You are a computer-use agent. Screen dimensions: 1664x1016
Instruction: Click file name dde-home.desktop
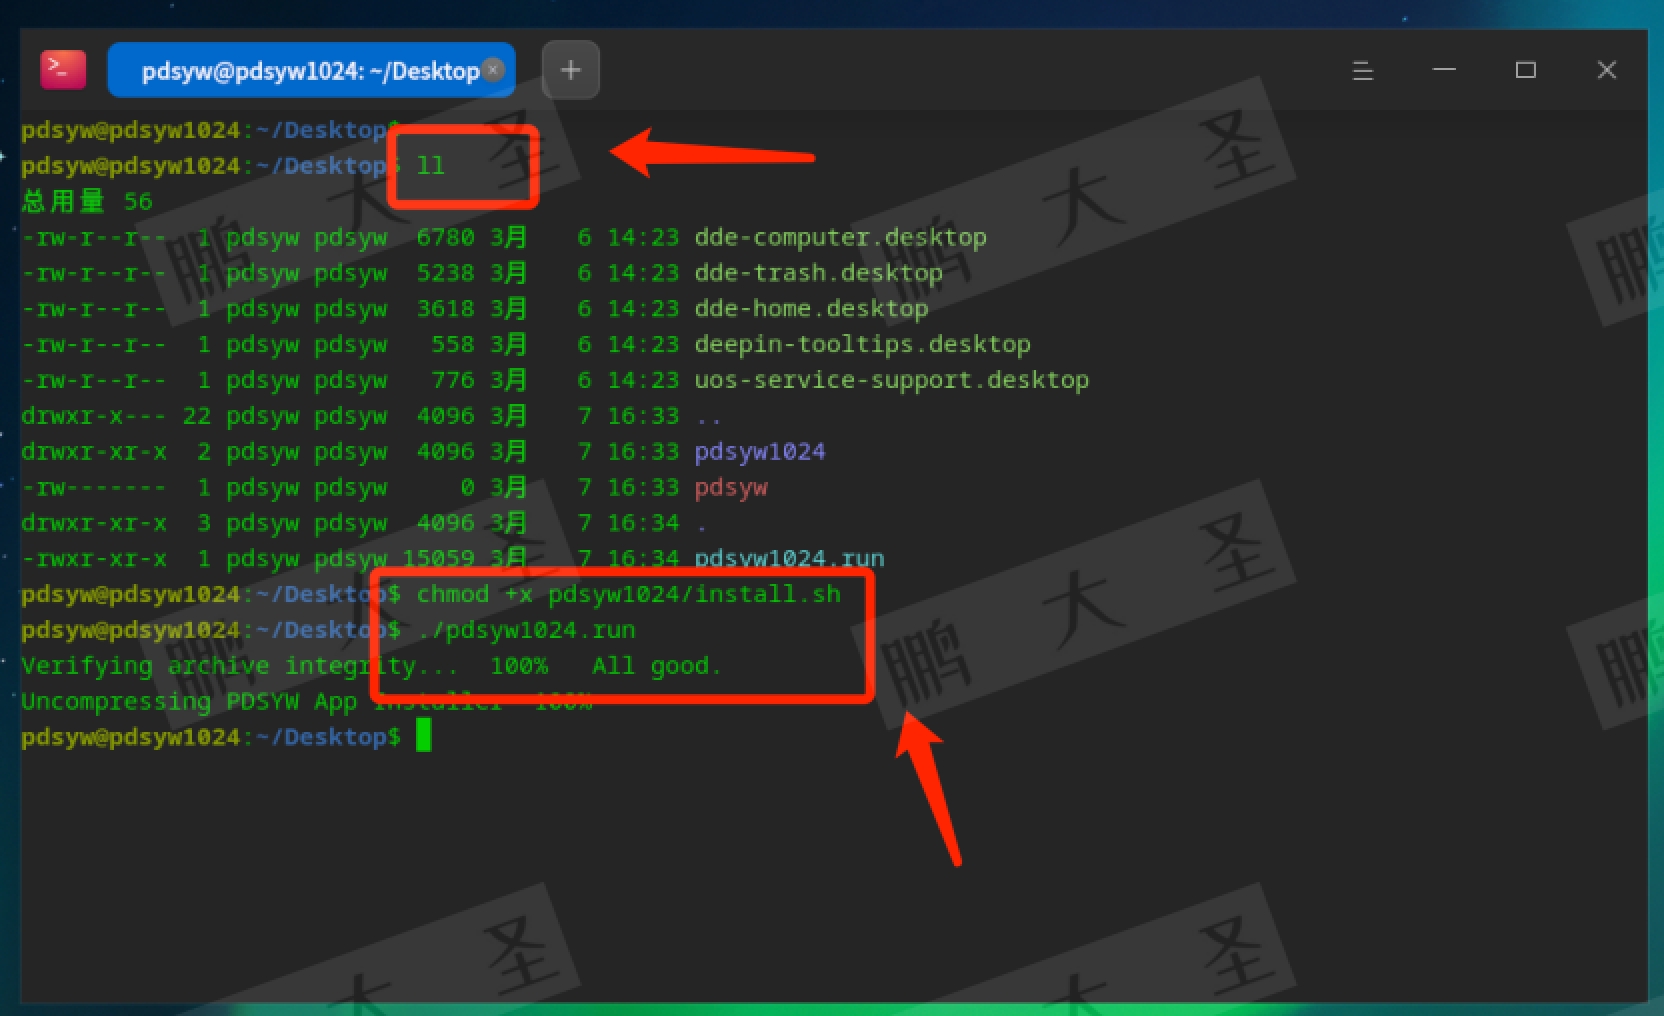[811, 308]
